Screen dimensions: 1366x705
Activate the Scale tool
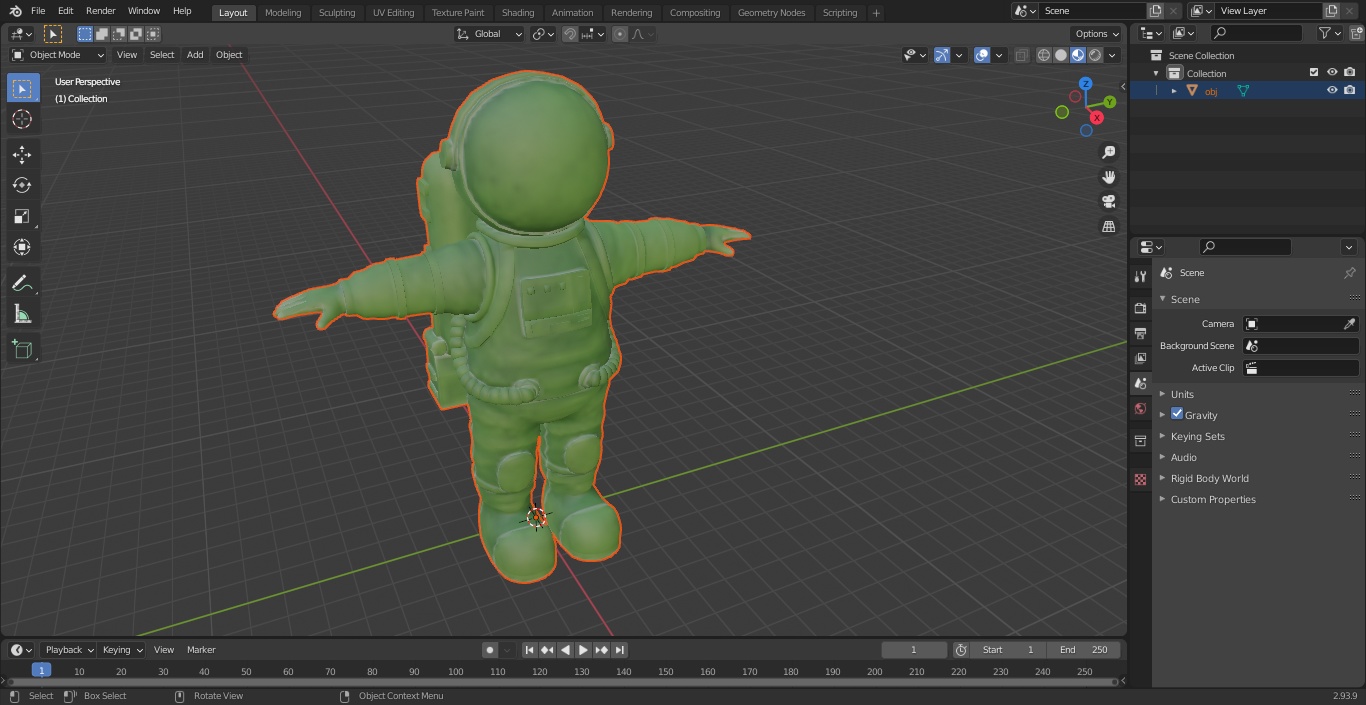click(x=22, y=216)
